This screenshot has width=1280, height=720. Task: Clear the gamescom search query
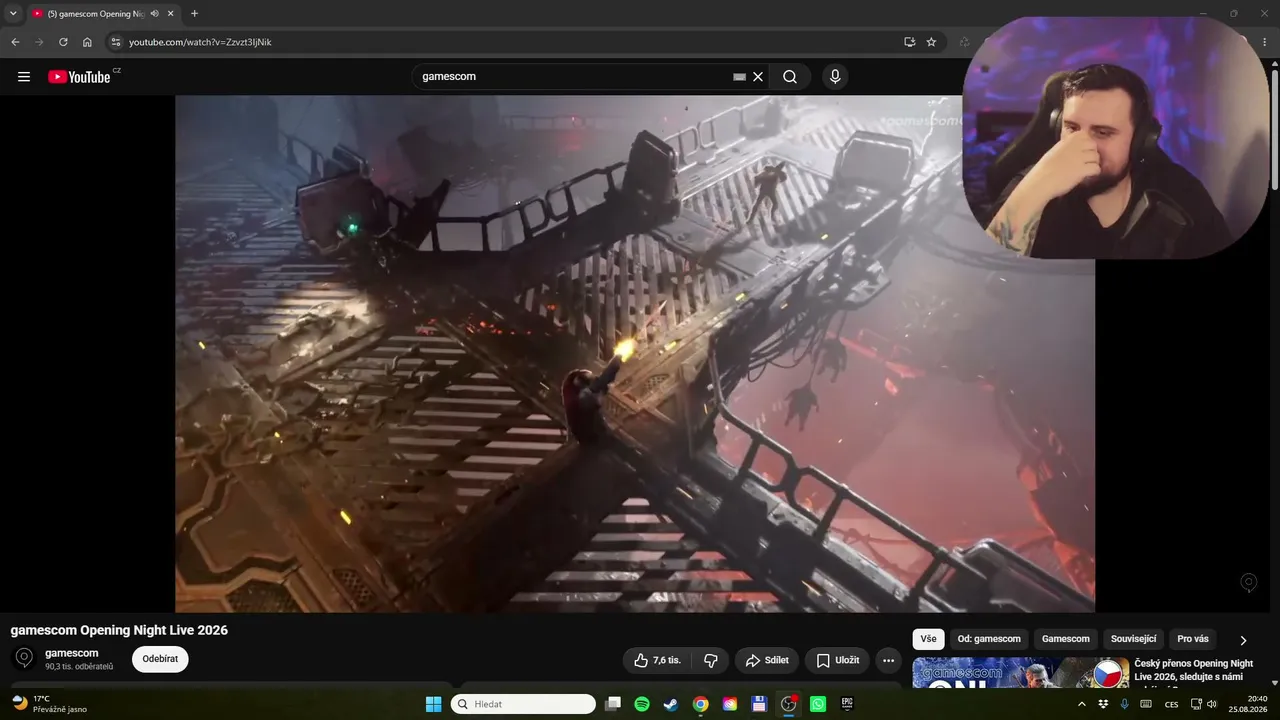[758, 77]
